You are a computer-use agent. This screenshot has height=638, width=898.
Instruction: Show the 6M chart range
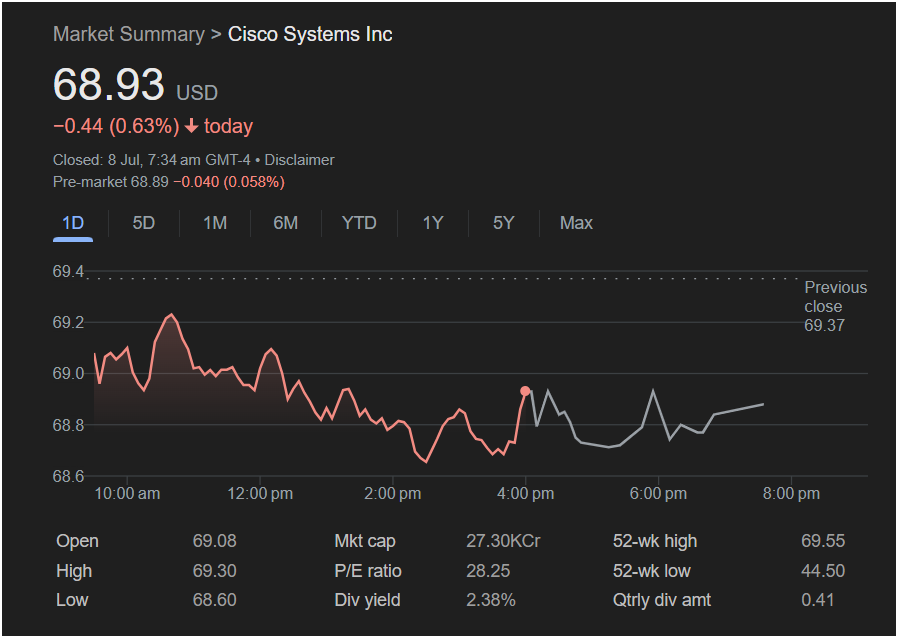coord(286,223)
